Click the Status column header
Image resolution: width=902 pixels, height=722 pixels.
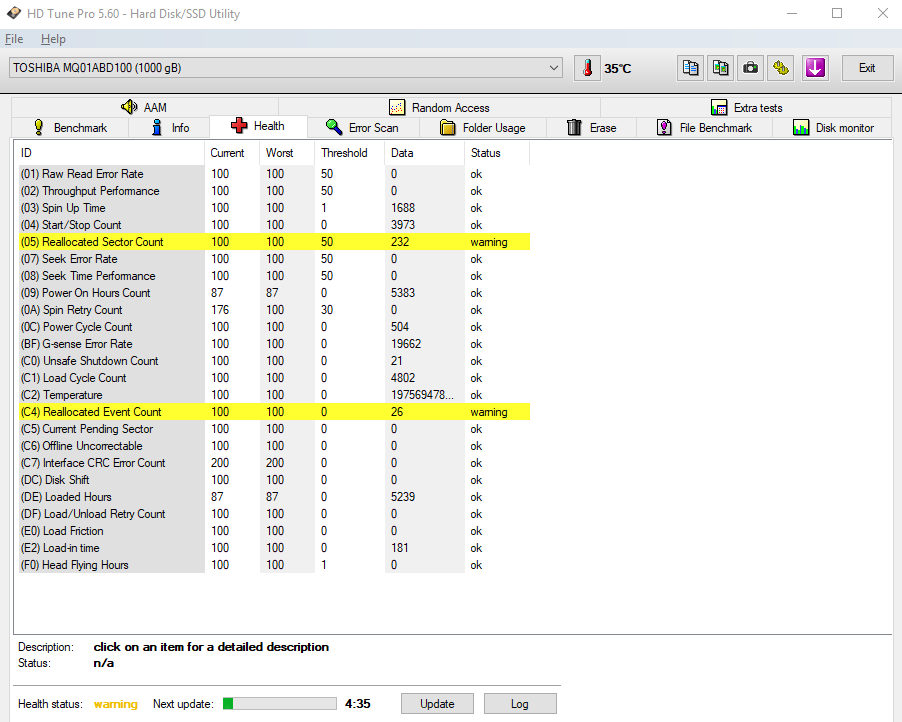click(496, 153)
